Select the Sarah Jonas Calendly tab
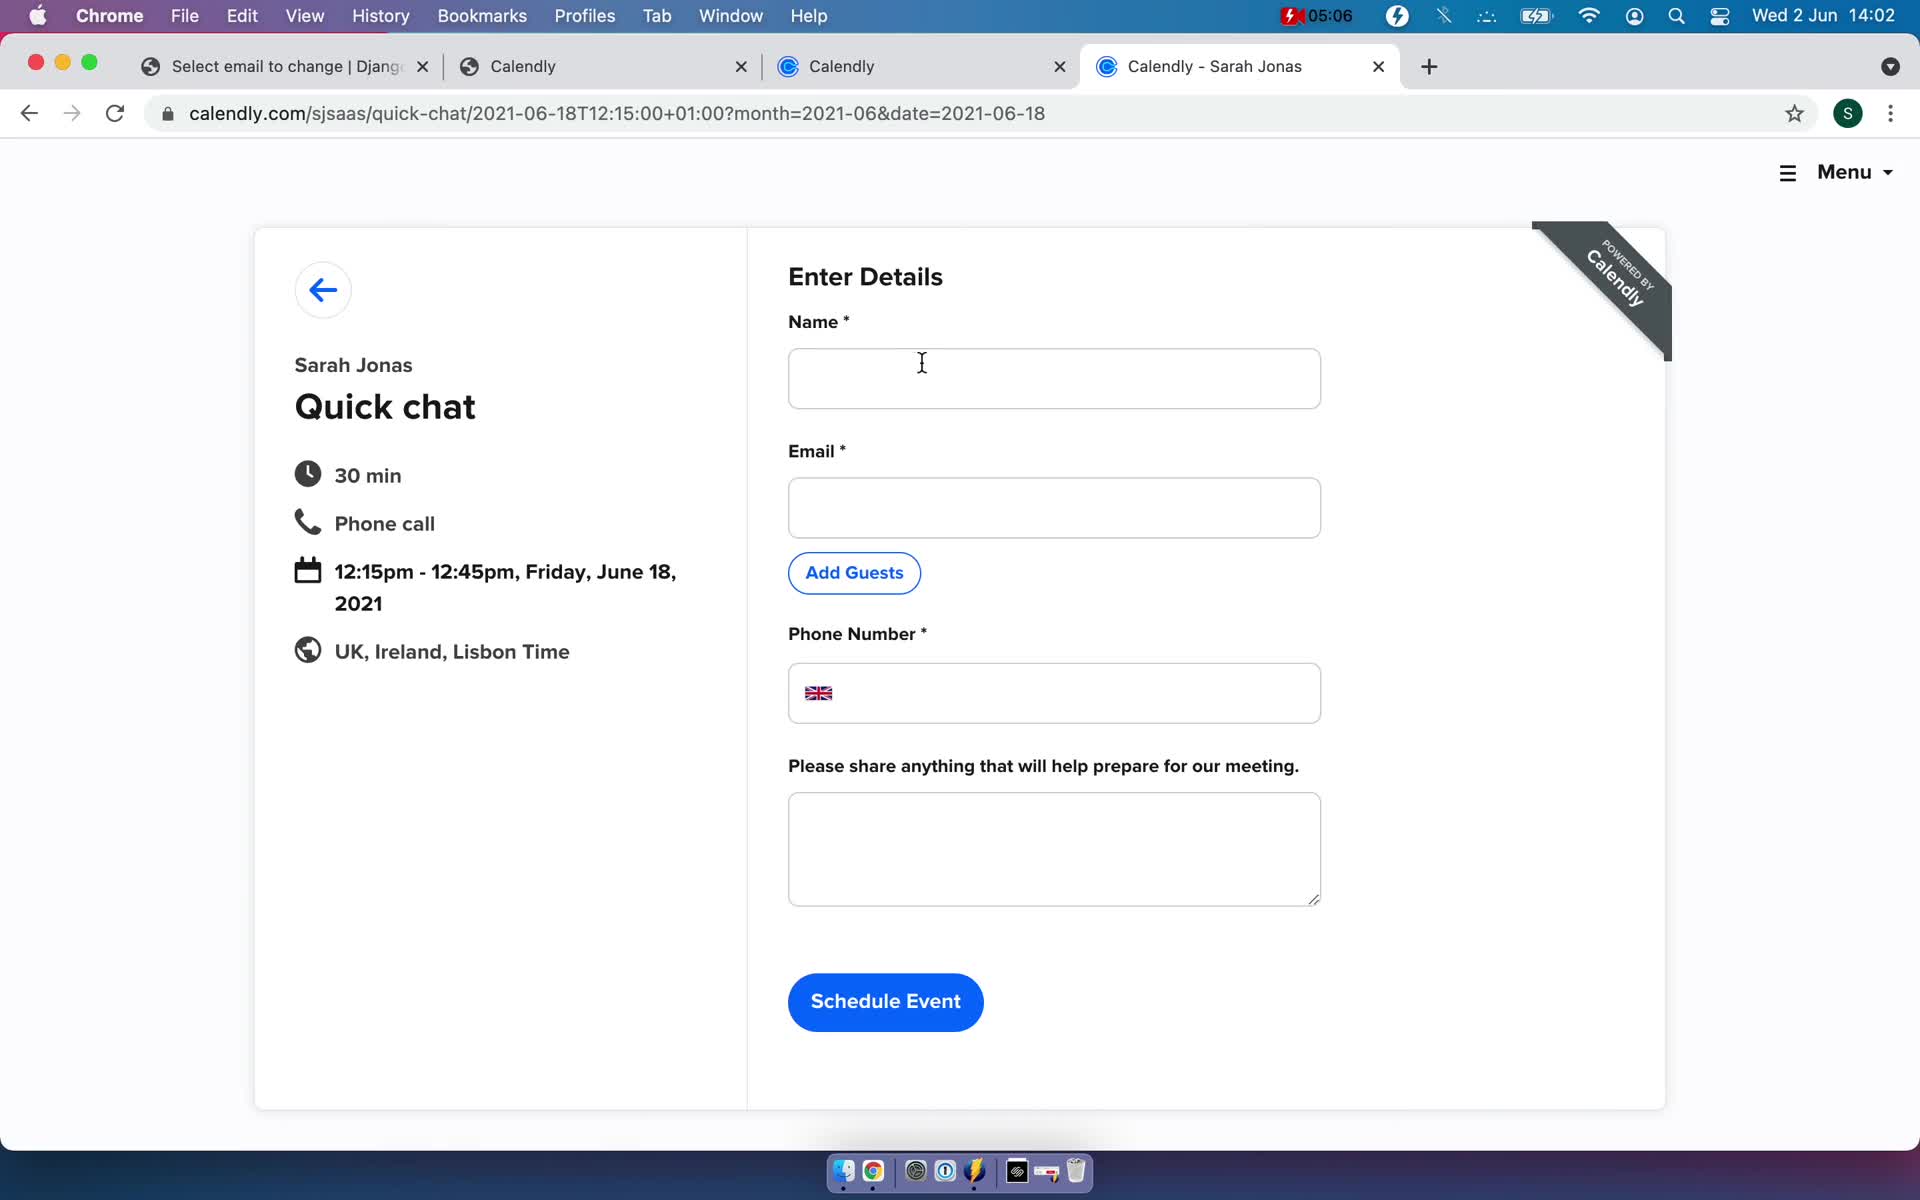Viewport: 1920px width, 1200px height. pos(1212,65)
